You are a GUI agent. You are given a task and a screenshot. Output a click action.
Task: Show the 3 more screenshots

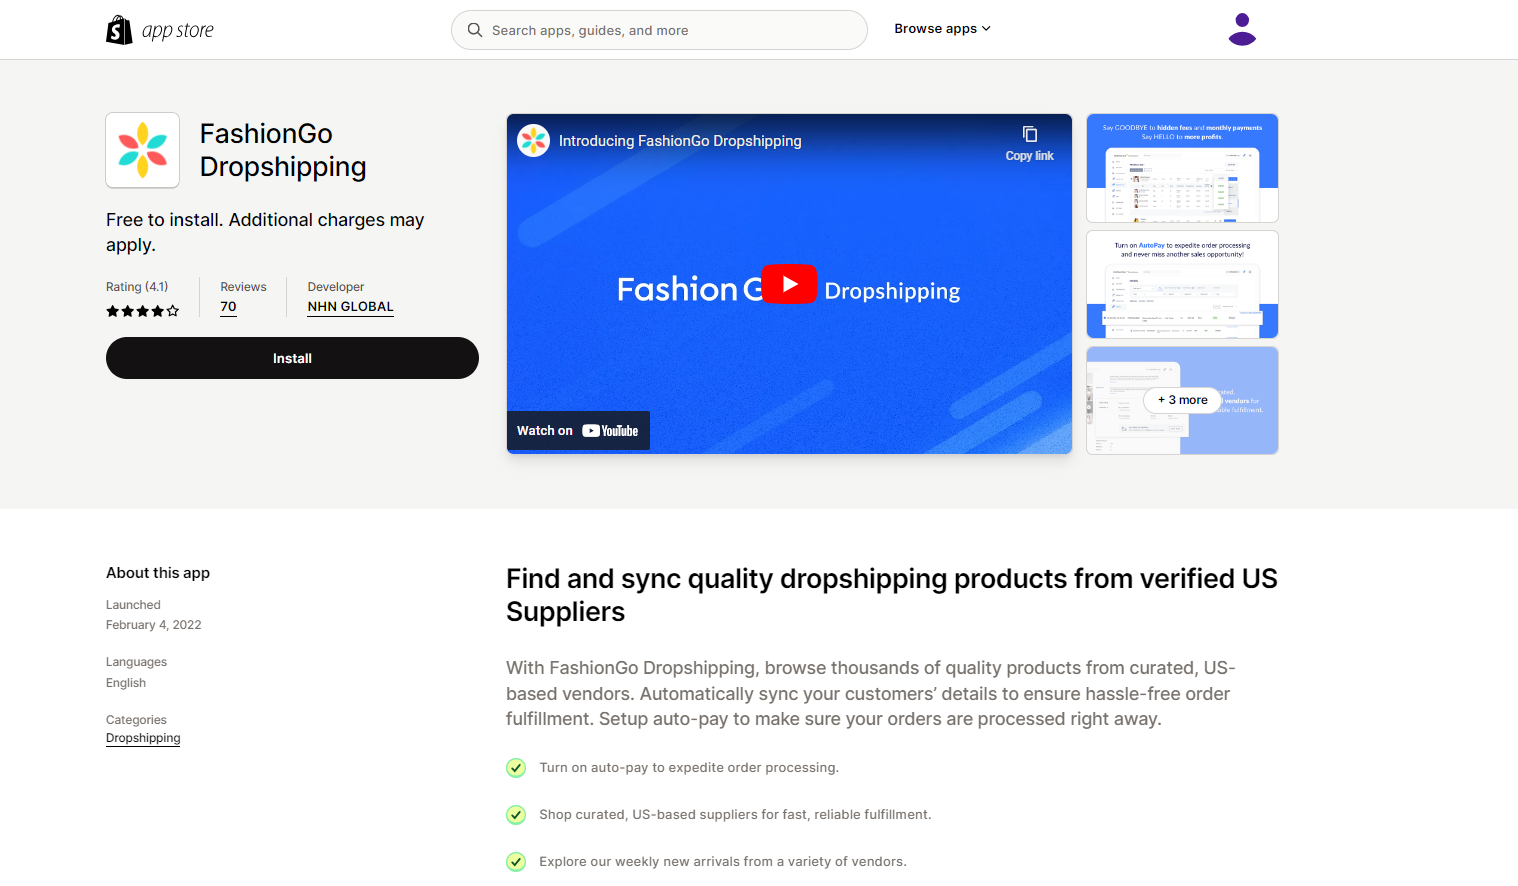(x=1182, y=400)
